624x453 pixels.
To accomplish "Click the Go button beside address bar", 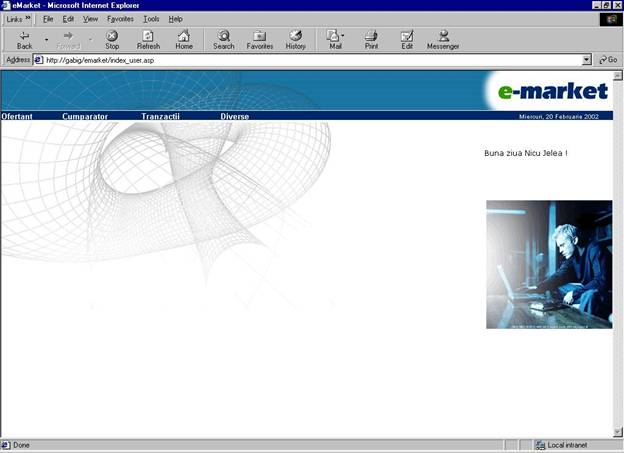I will click(x=608, y=60).
